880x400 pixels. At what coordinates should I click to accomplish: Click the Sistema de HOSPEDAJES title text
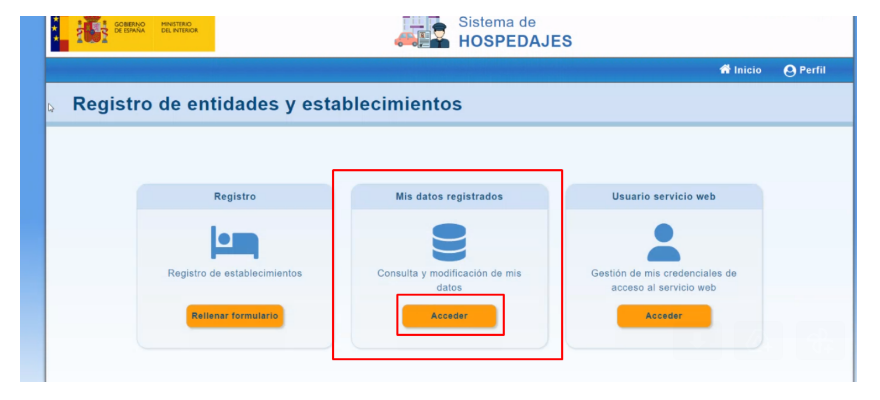(514, 32)
